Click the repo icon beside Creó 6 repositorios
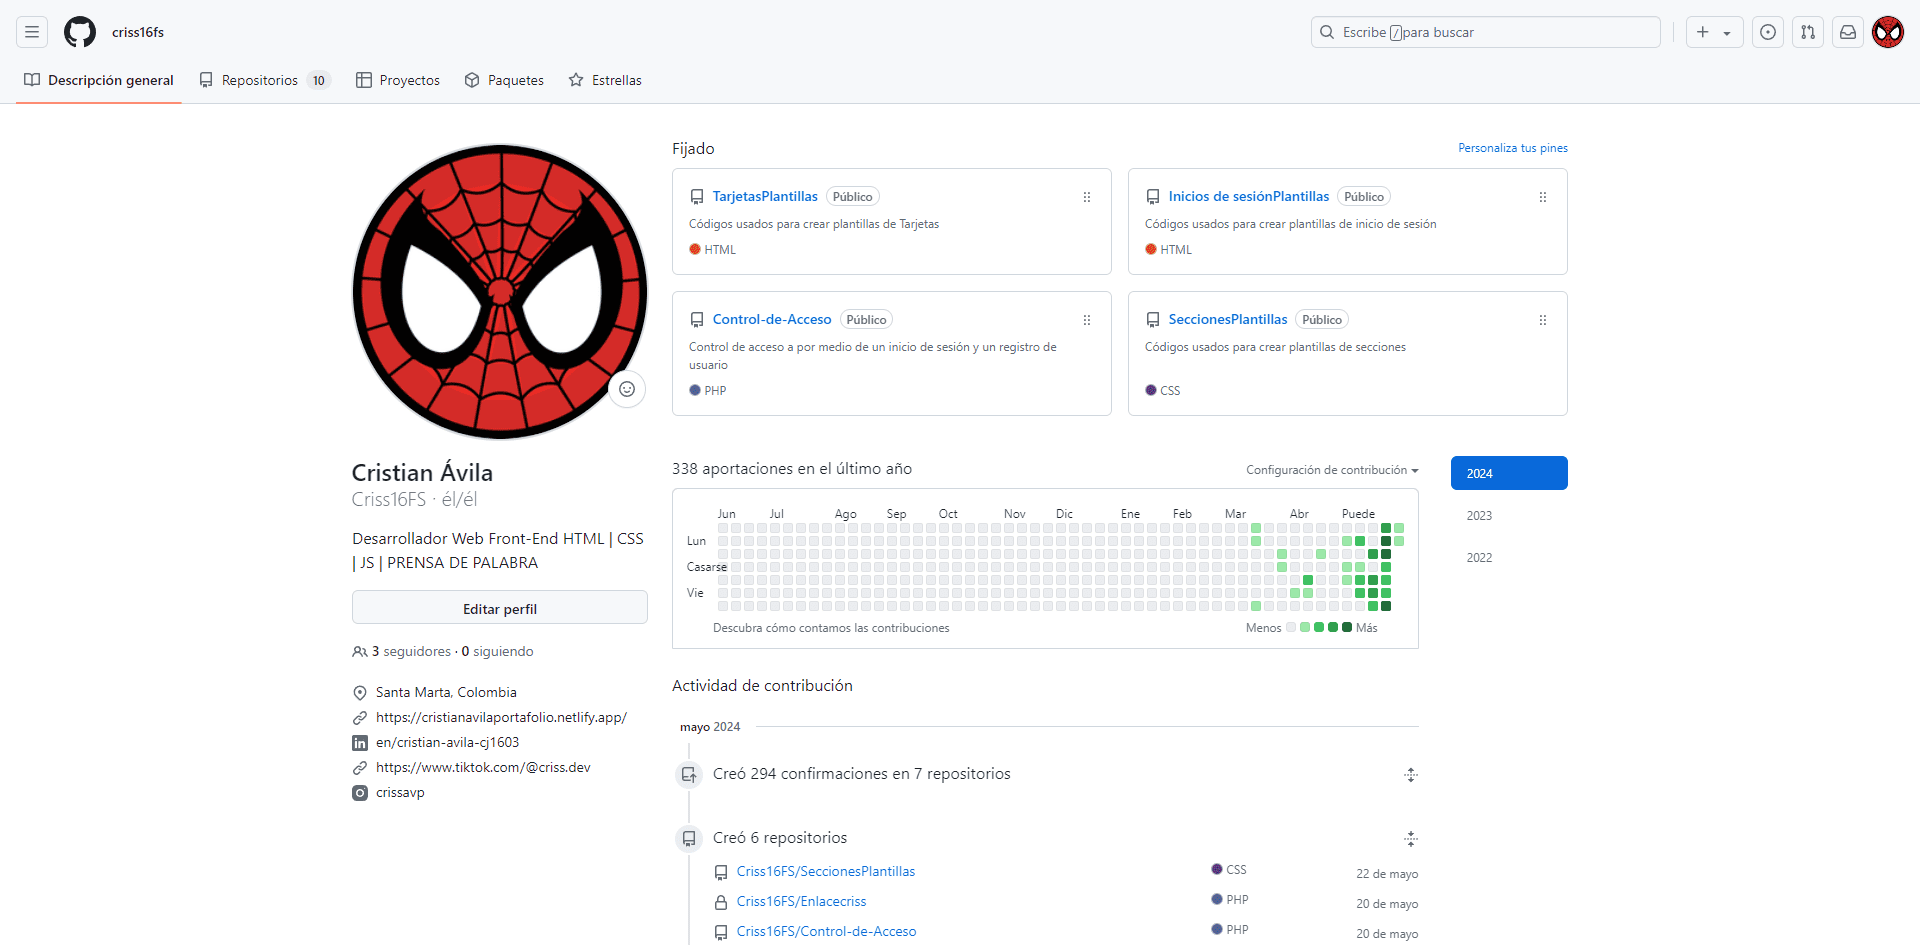This screenshot has height=945, width=1920. (689, 838)
